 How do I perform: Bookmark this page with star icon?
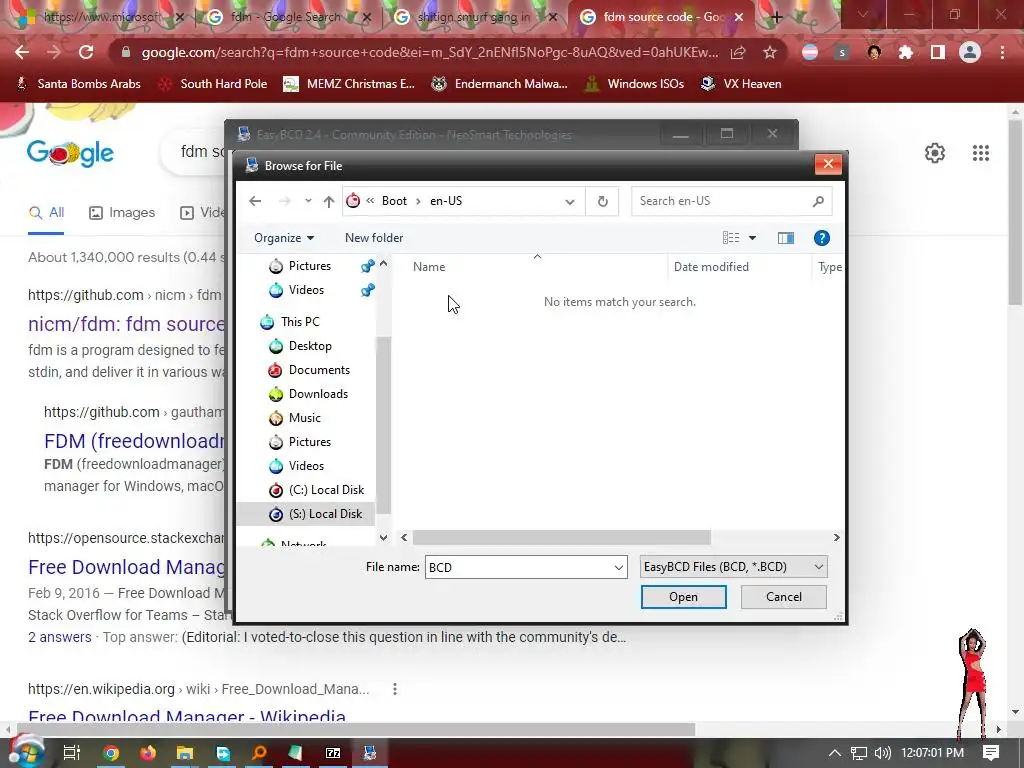[x=770, y=52]
